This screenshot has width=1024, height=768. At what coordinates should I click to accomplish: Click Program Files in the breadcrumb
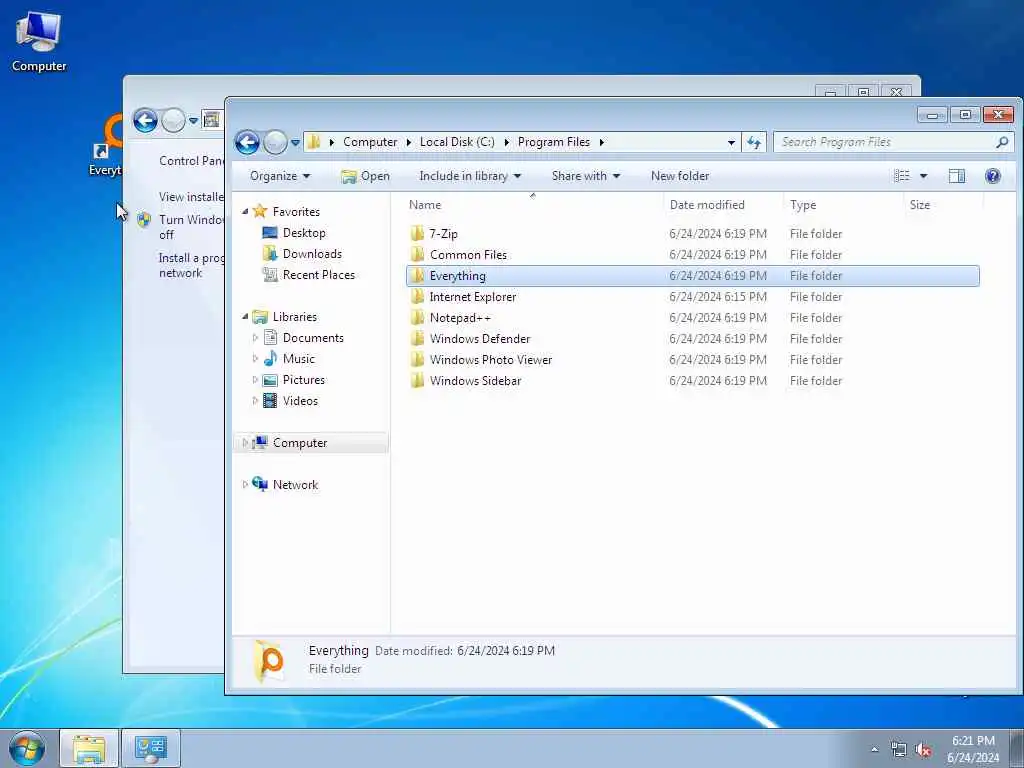click(554, 142)
